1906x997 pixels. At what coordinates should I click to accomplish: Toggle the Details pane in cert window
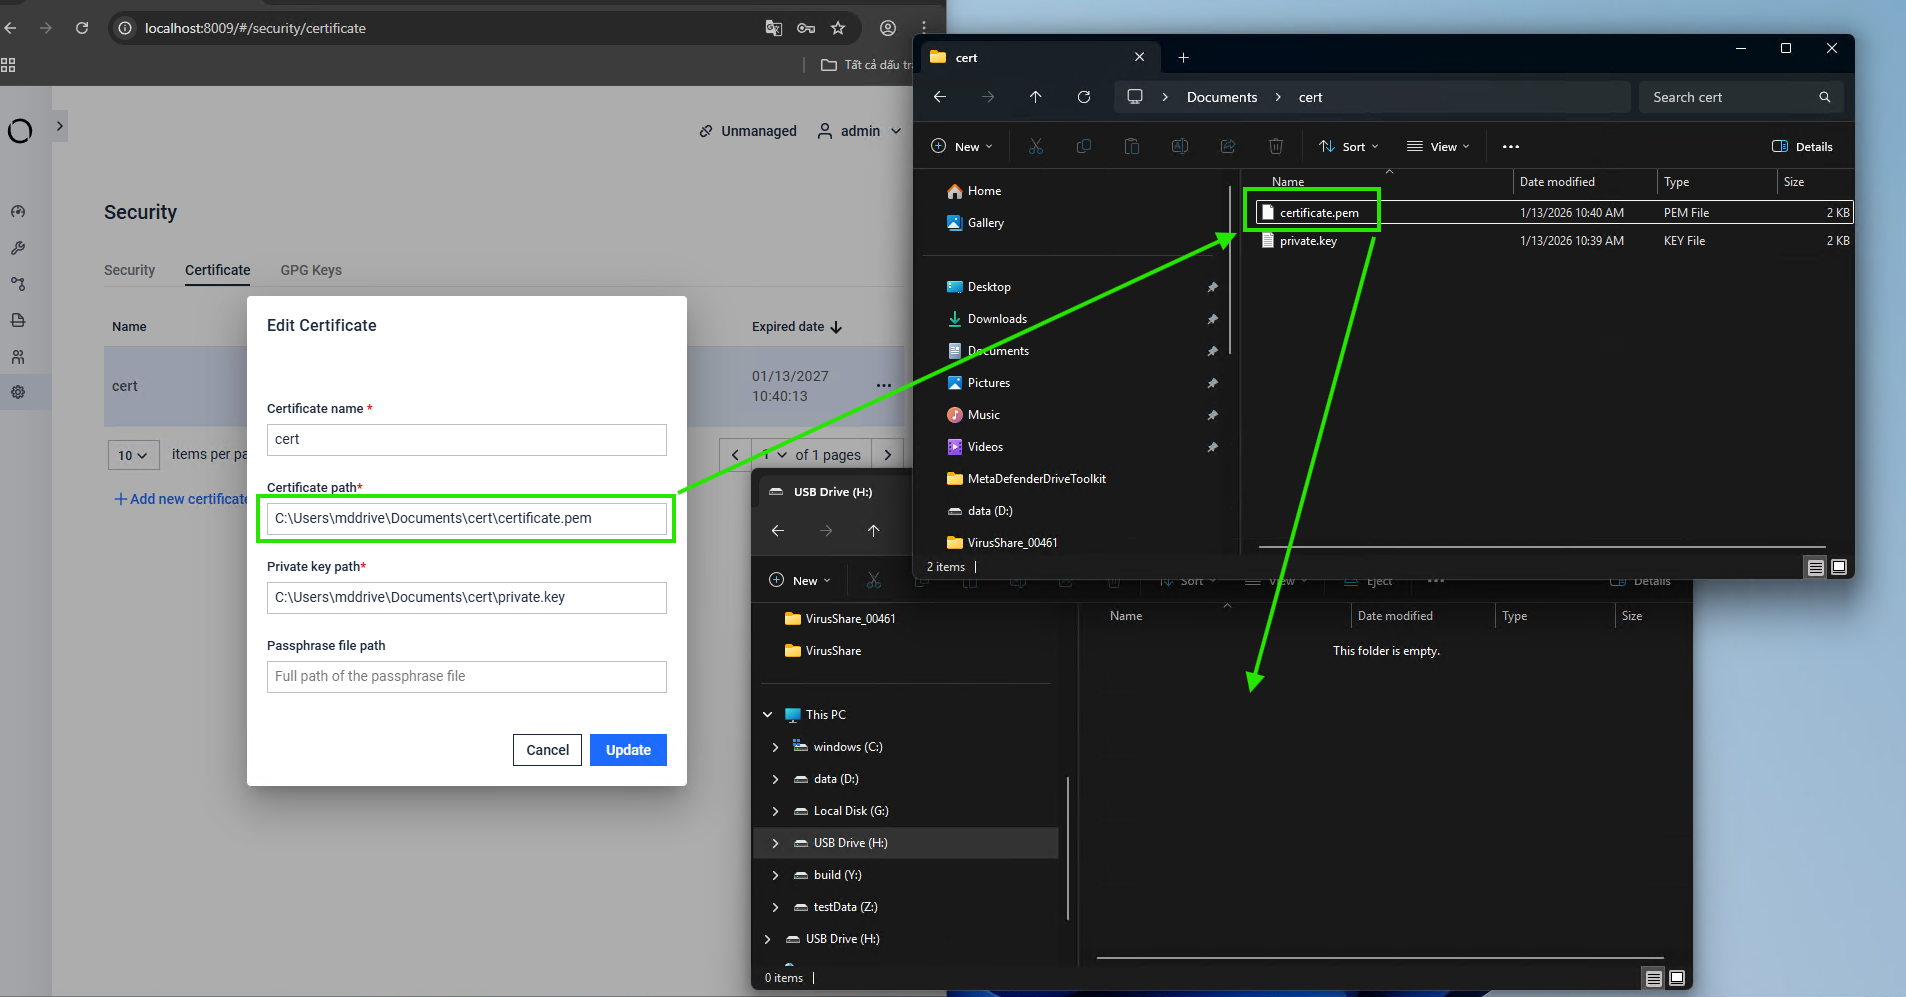click(1802, 147)
